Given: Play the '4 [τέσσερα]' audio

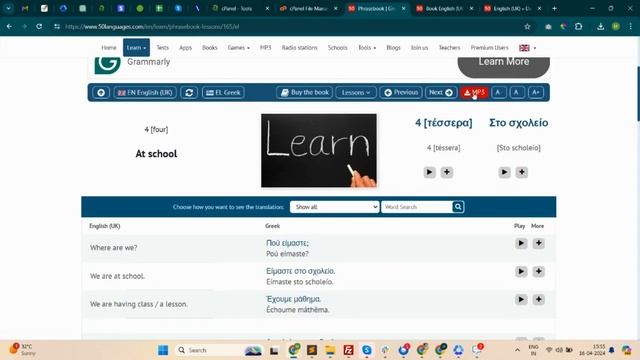Looking at the screenshot, I should point(429,172).
